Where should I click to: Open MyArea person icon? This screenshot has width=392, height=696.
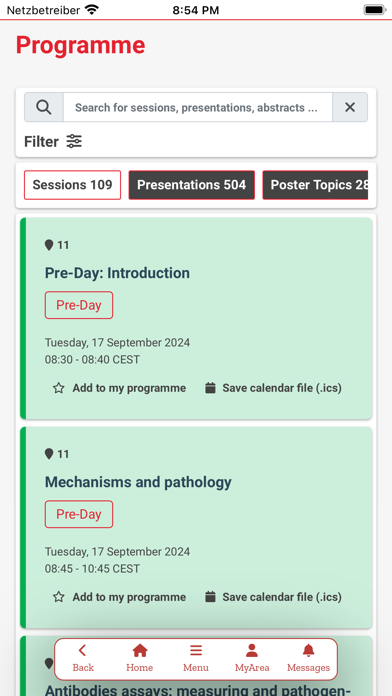(252, 651)
